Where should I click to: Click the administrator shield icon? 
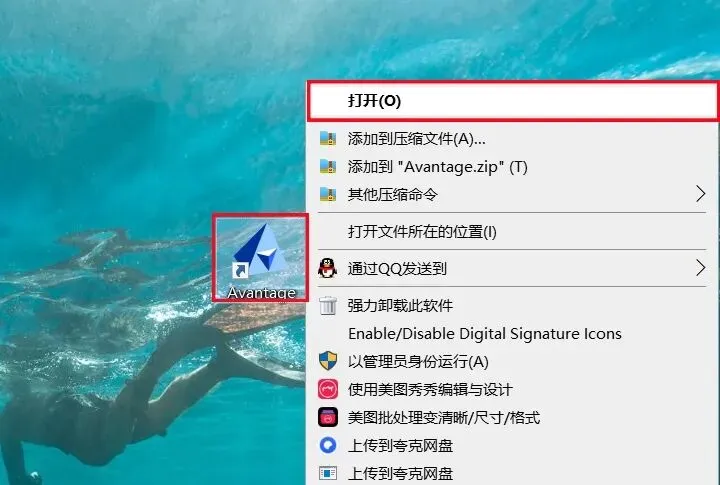coord(328,361)
